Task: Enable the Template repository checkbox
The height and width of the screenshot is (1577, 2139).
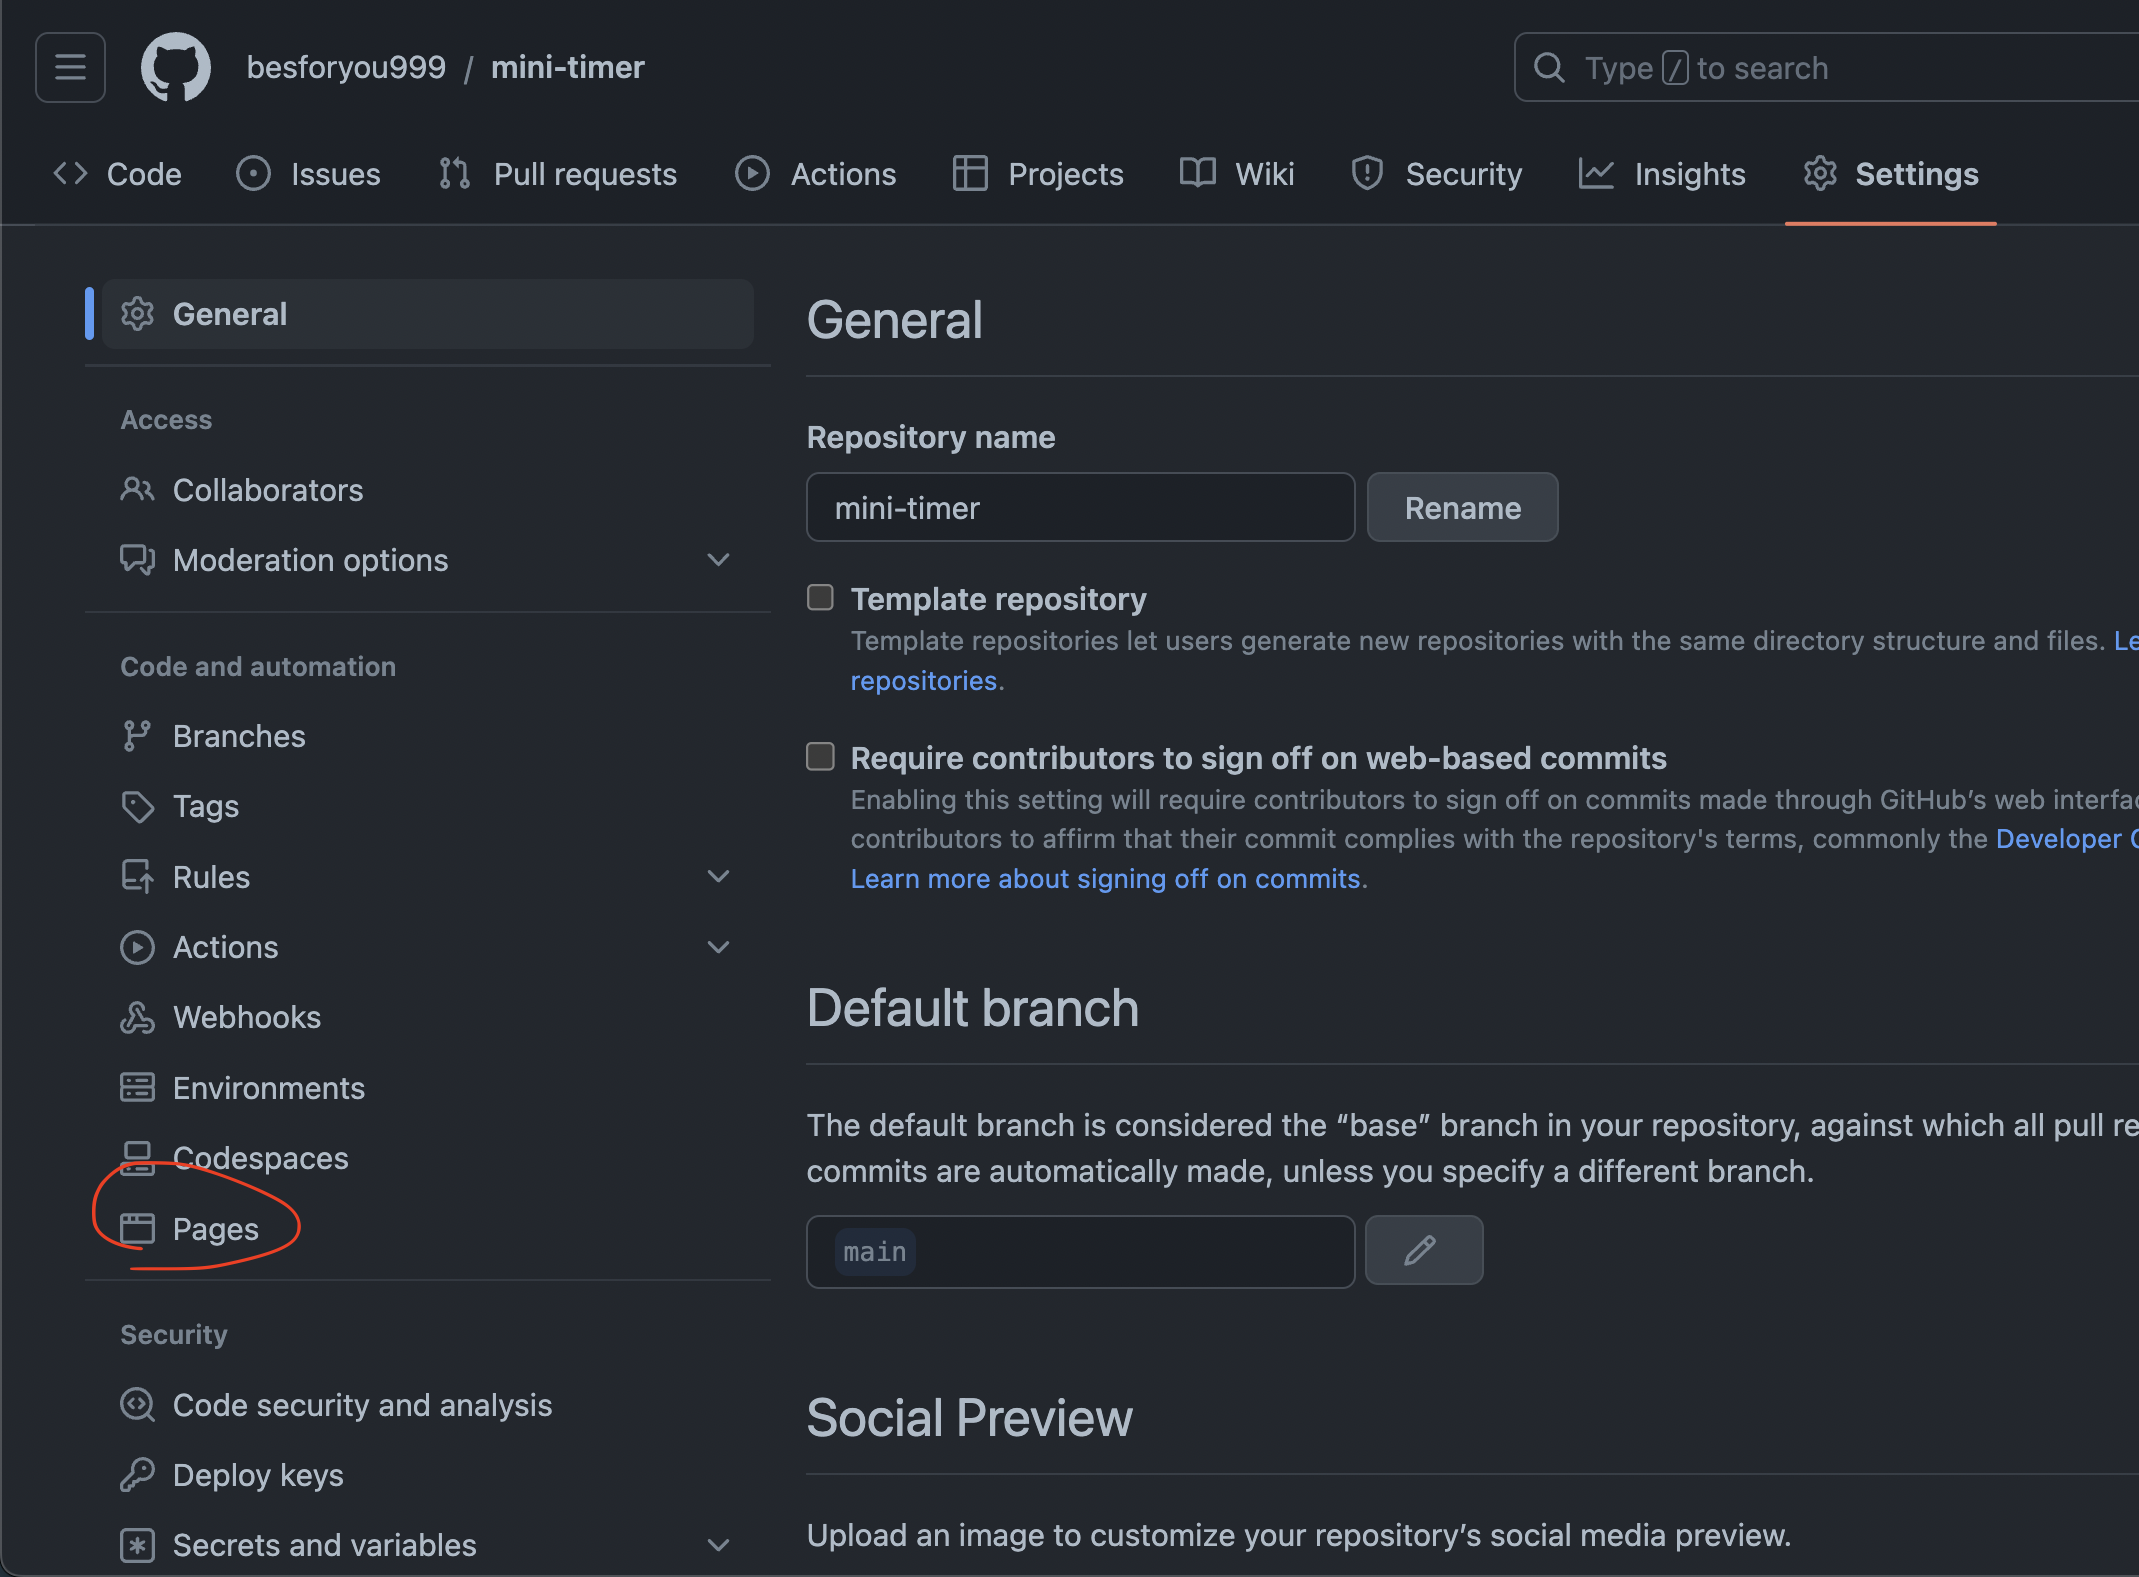Action: click(x=820, y=598)
